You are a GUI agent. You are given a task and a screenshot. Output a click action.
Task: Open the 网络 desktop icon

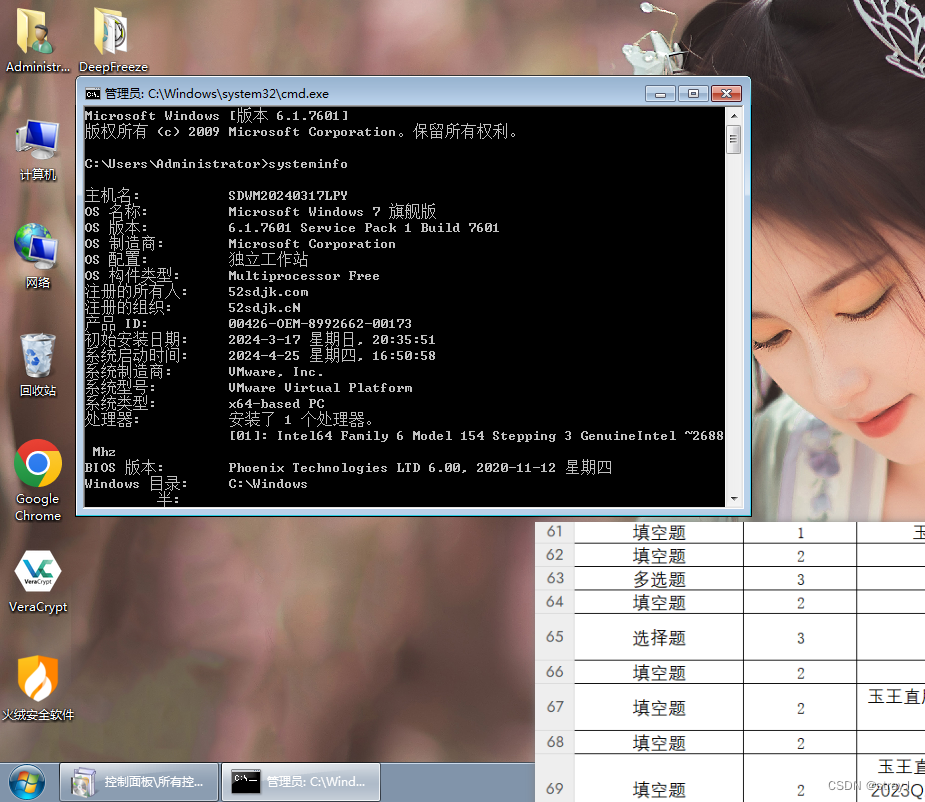tap(38, 256)
